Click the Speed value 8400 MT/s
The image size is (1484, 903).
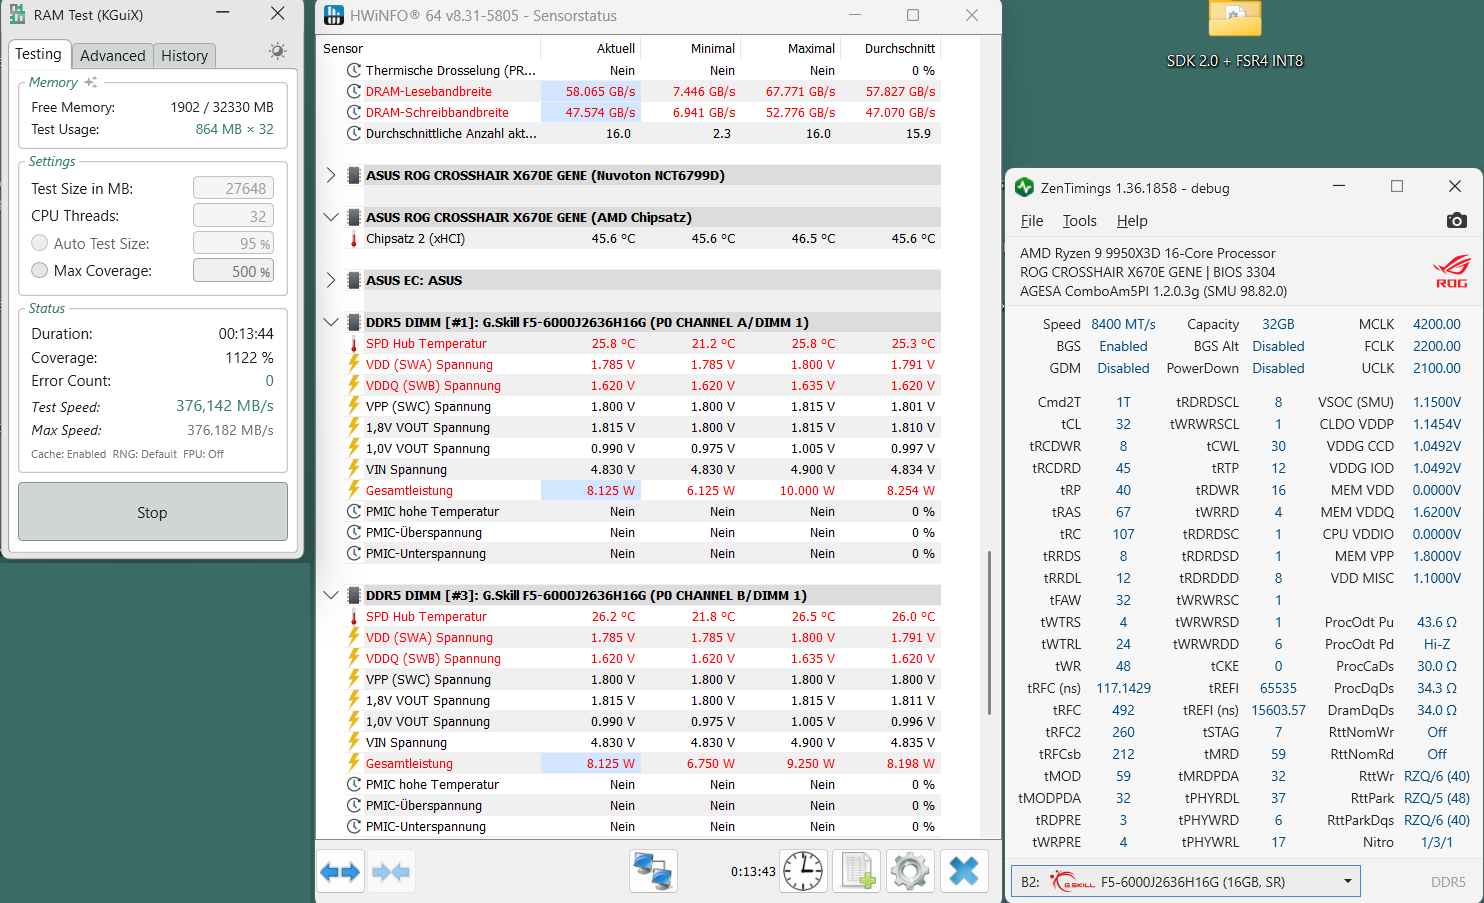tap(1123, 324)
